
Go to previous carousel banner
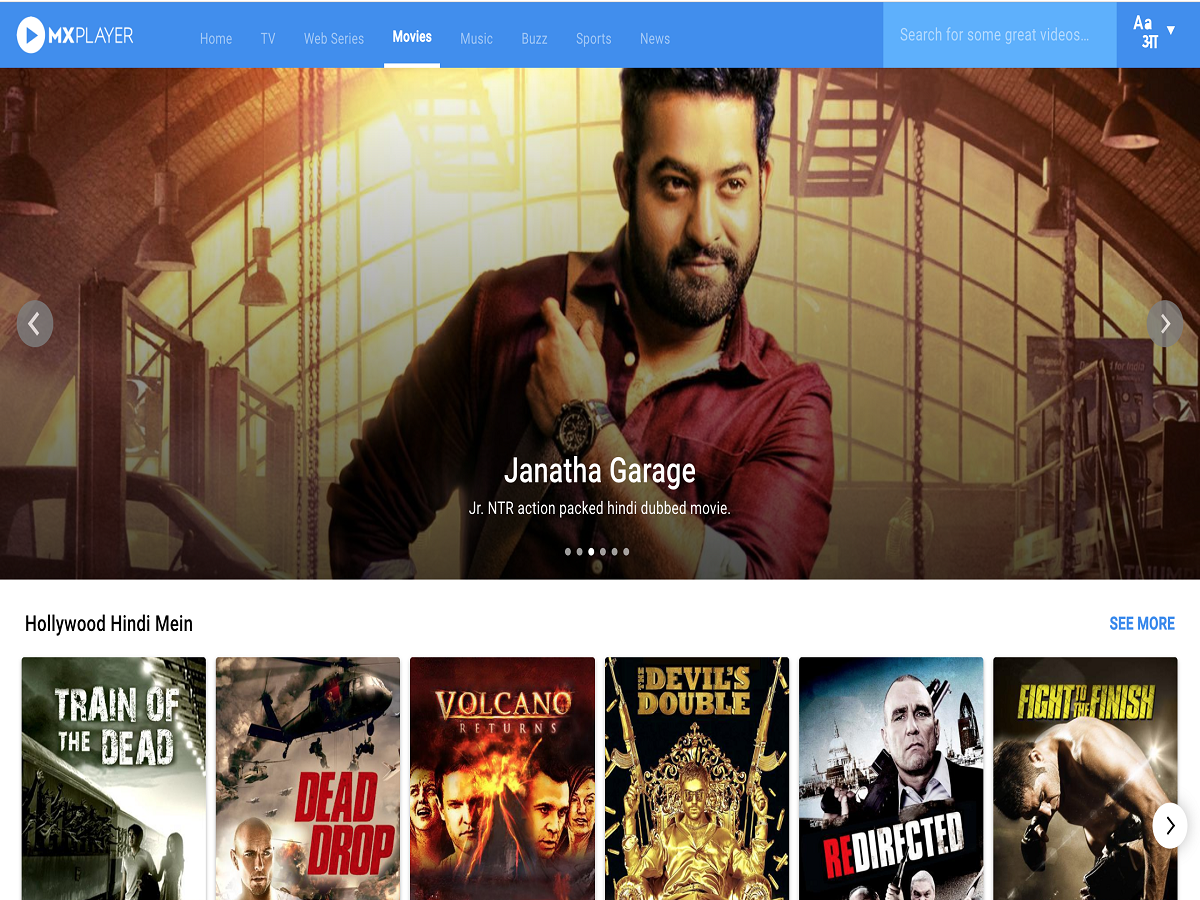tap(35, 324)
